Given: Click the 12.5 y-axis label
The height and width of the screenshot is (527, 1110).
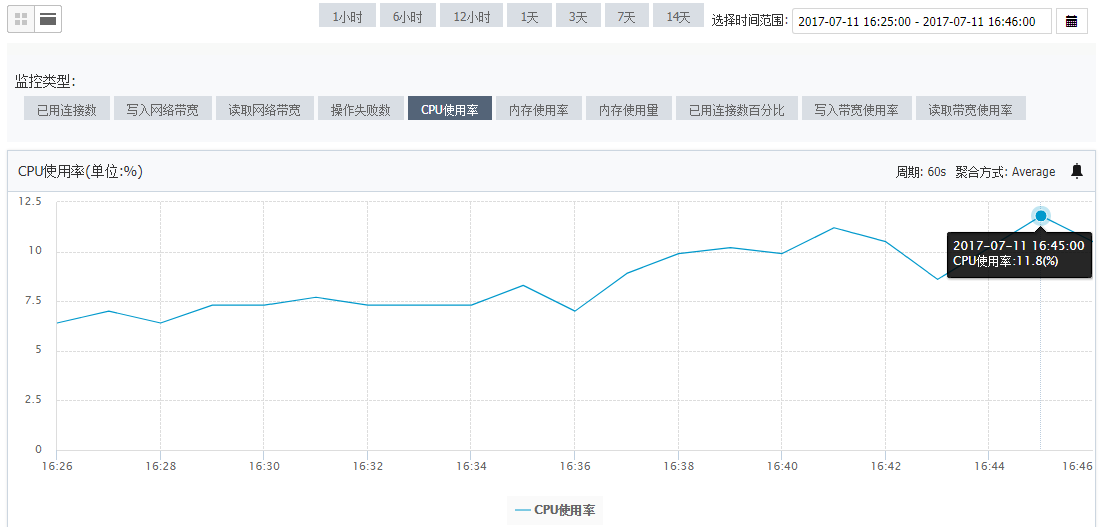Looking at the screenshot, I should click(x=30, y=201).
